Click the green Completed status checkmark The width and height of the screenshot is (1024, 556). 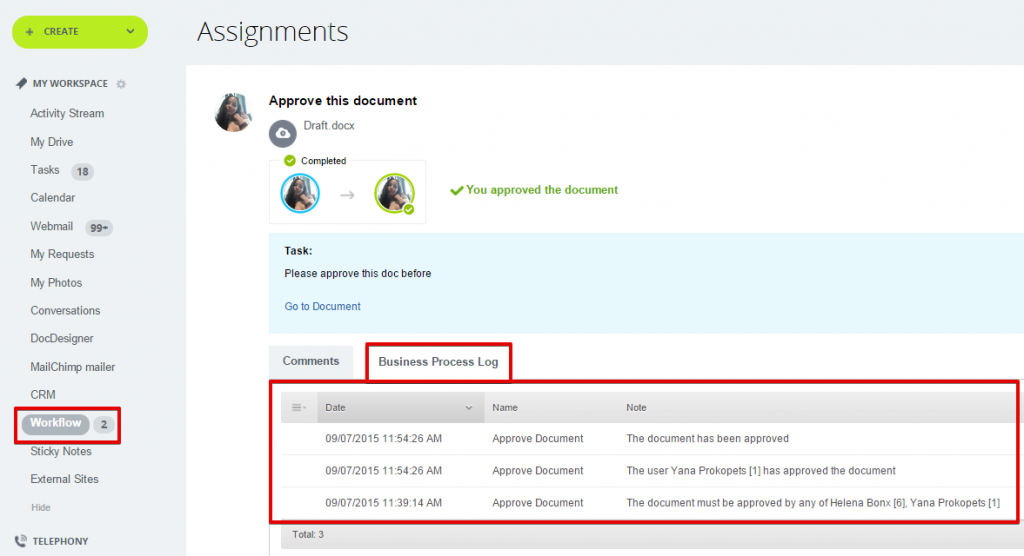click(x=290, y=161)
